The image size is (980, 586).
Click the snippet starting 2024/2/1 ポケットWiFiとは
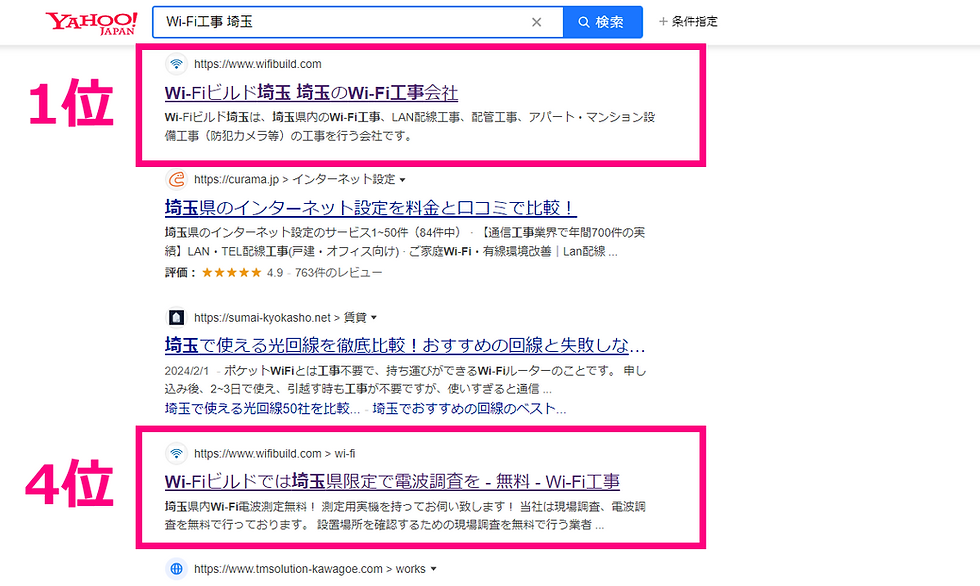tap(405, 380)
